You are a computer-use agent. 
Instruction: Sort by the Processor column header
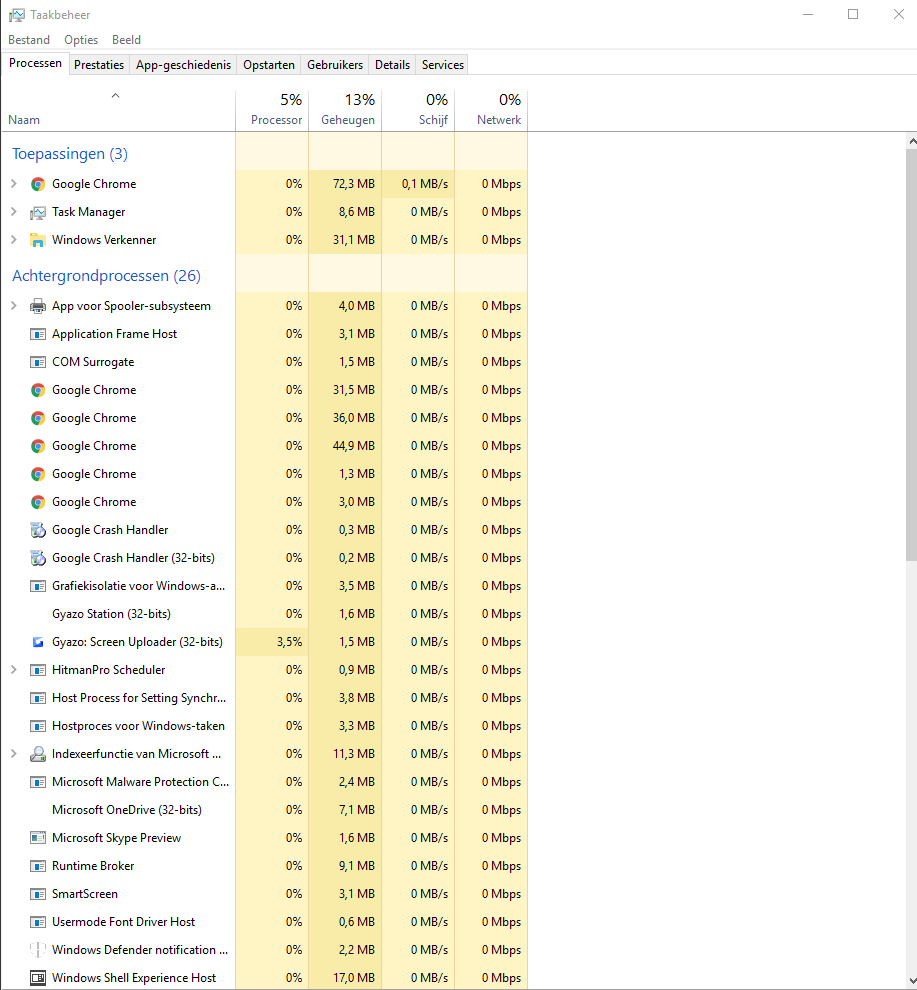pyautogui.click(x=272, y=110)
